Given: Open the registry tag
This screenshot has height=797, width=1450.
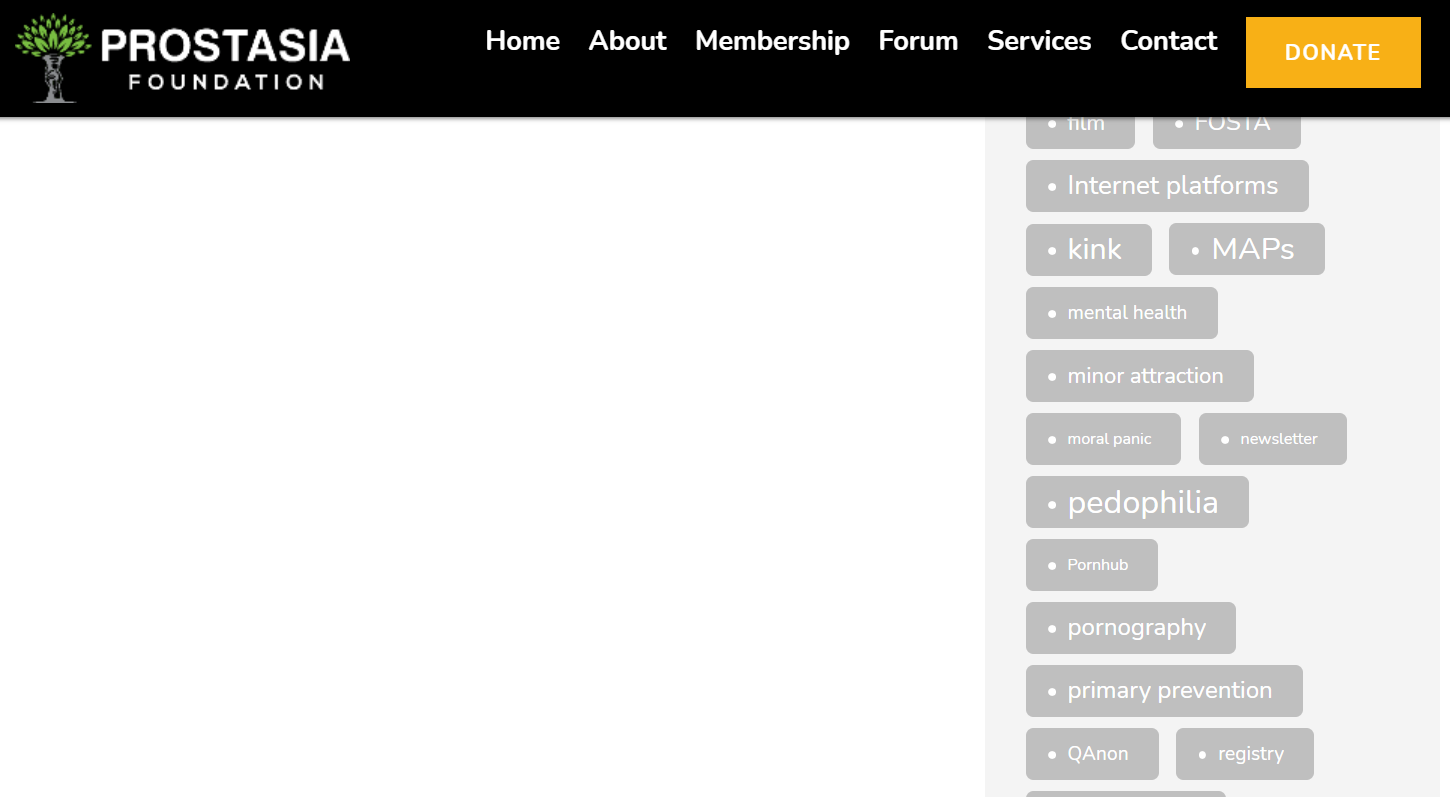Looking at the screenshot, I should [1245, 754].
